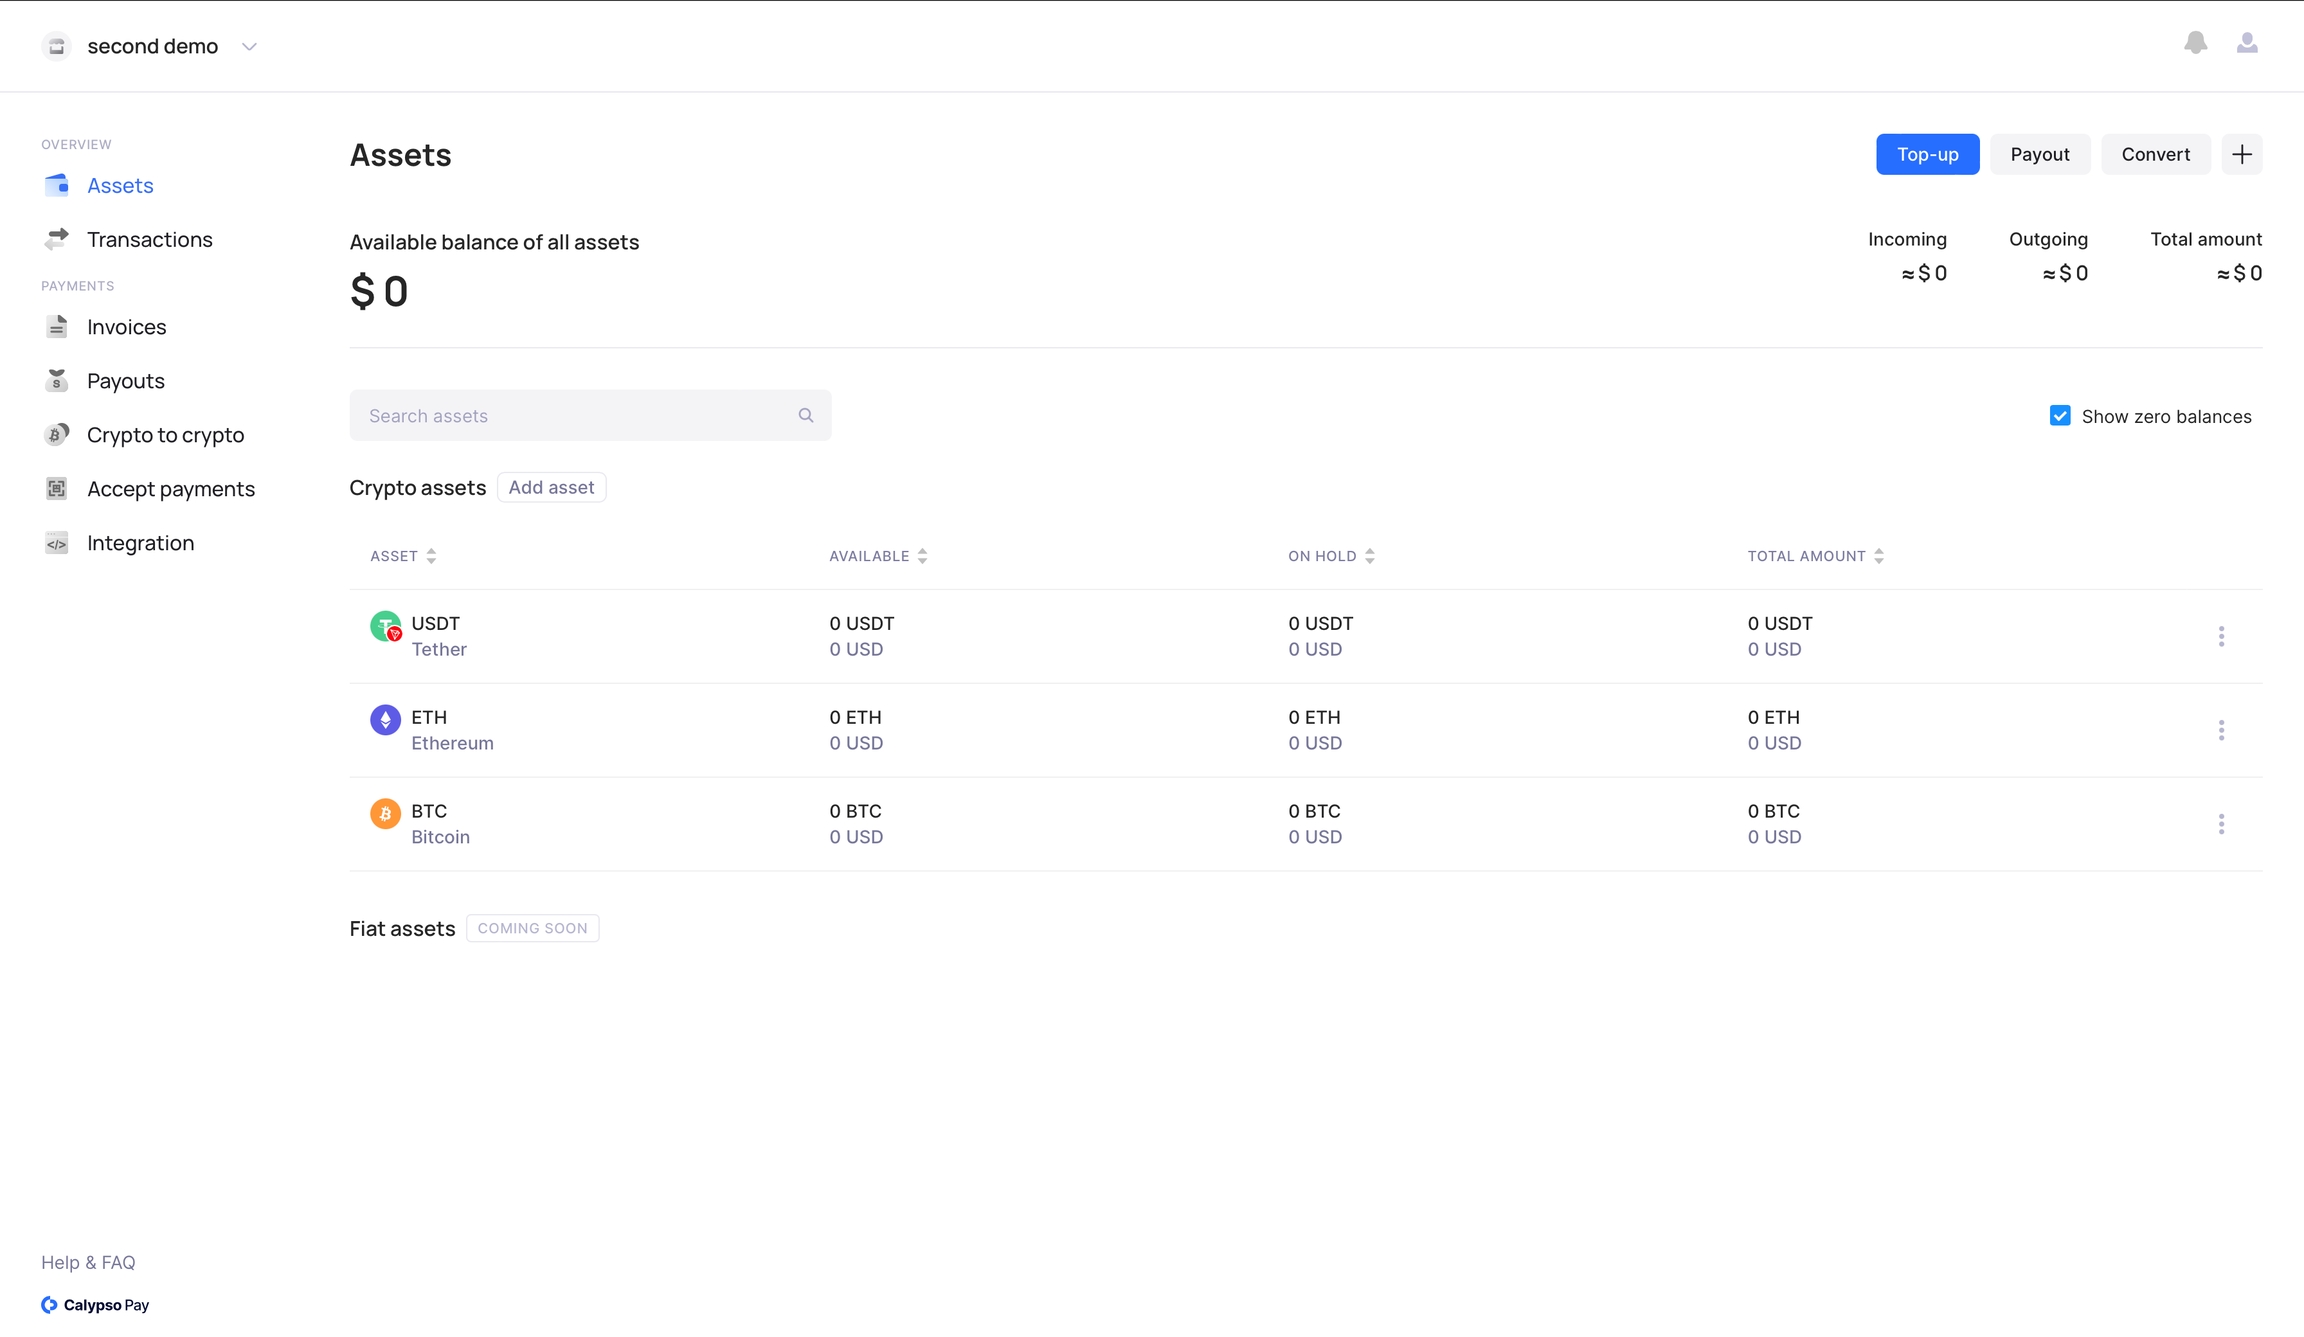Click the Bitcoin coin icon
Image resolution: width=2304 pixels, height=1337 pixels.
click(x=385, y=813)
